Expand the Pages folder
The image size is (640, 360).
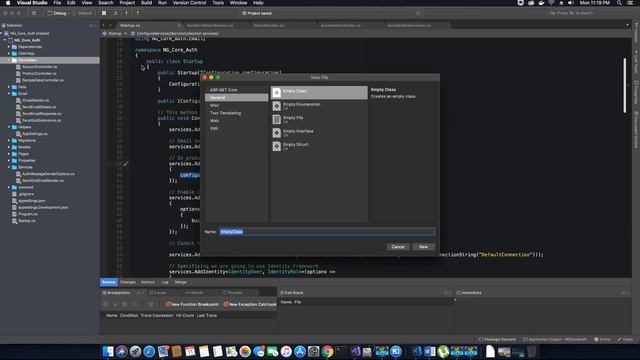tap(9, 154)
